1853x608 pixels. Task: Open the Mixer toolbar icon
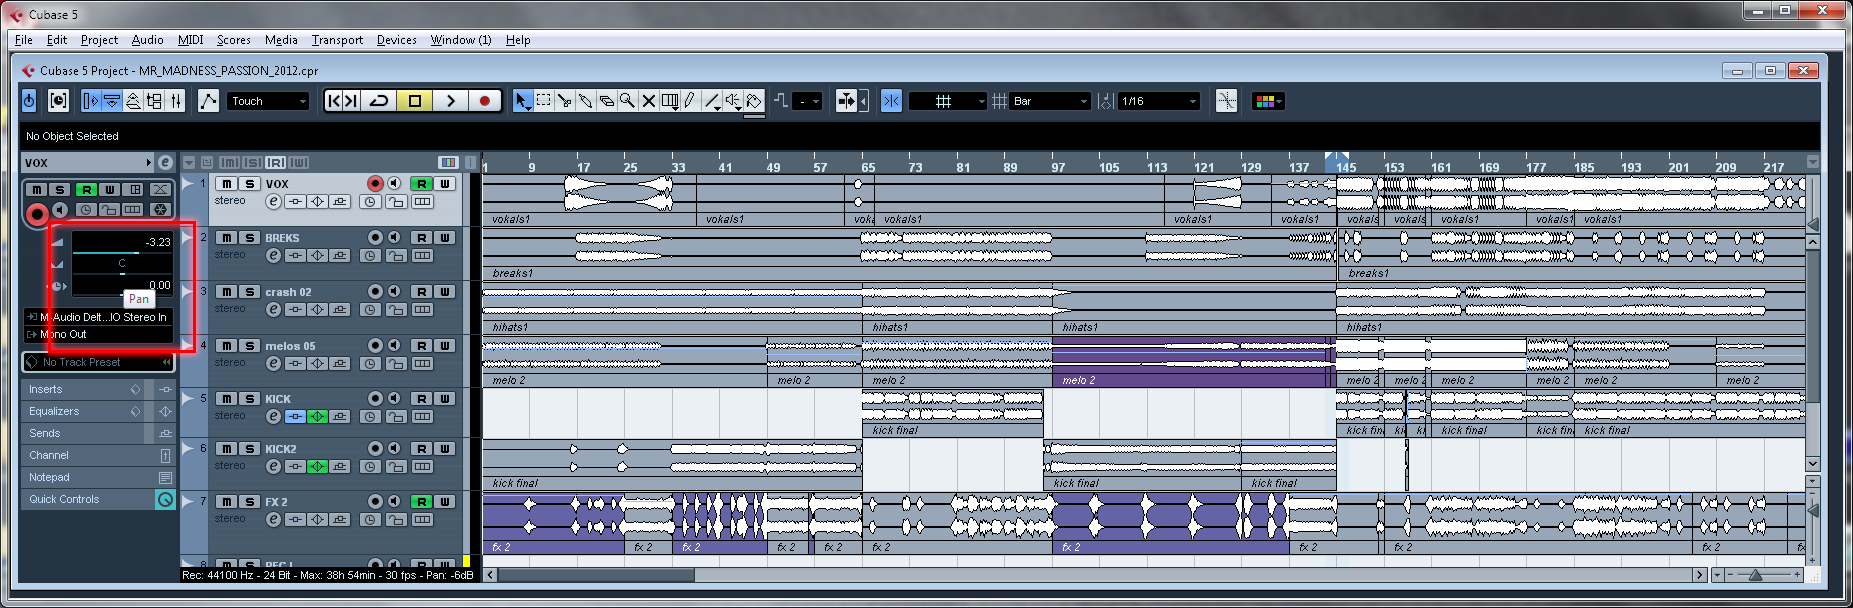176,101
